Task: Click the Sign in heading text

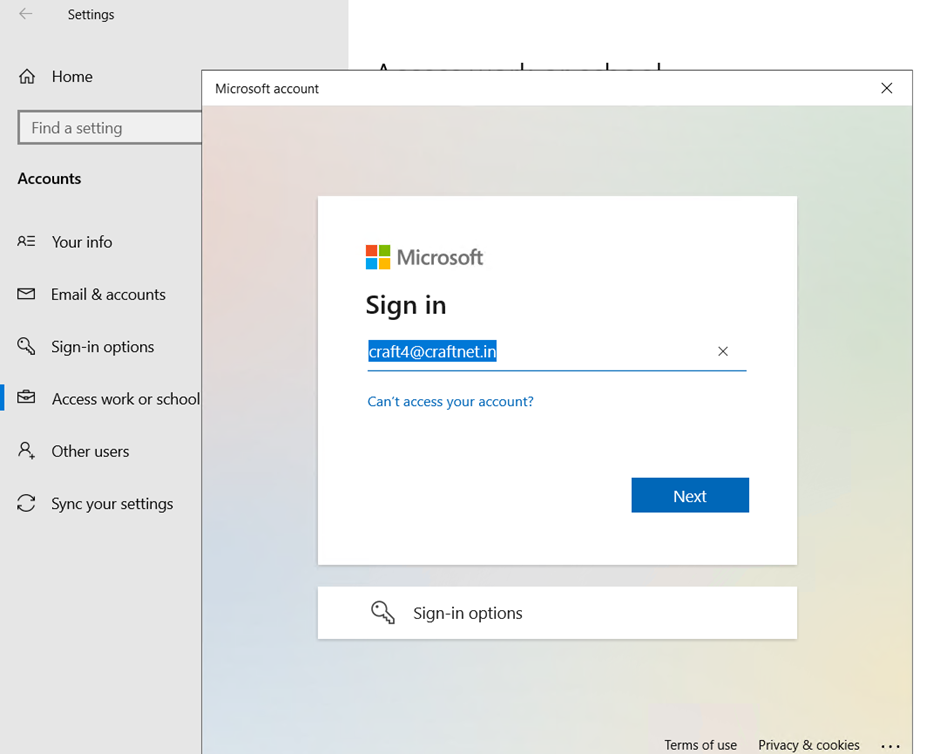Action: pyautogui.click(x=406, y=305)
